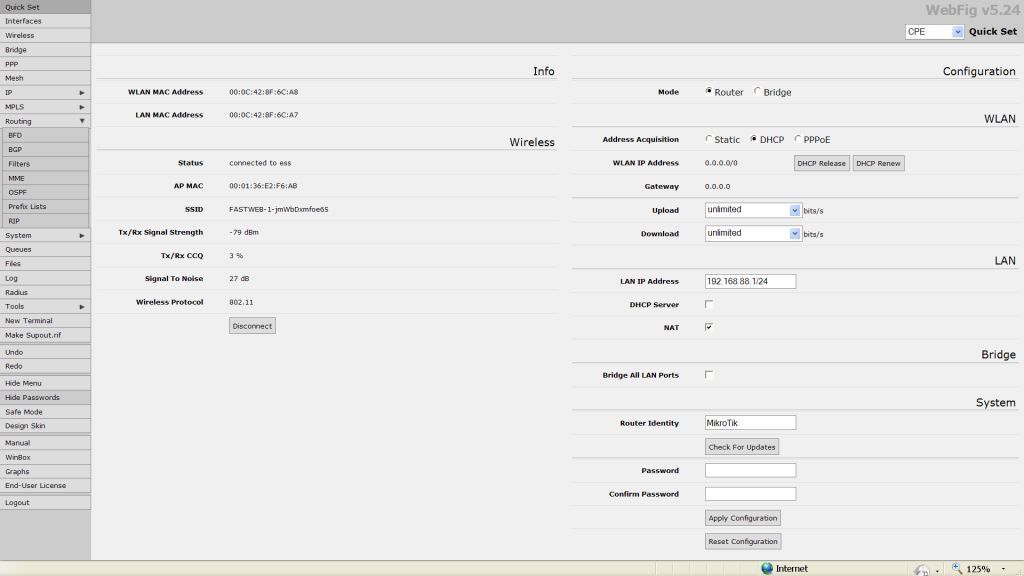The width and height of the screenshot is (1024, 576).
Task: Click SSID value FASTWEB-1-jmWbDxmfoe65
Action: tap(279, 209)
